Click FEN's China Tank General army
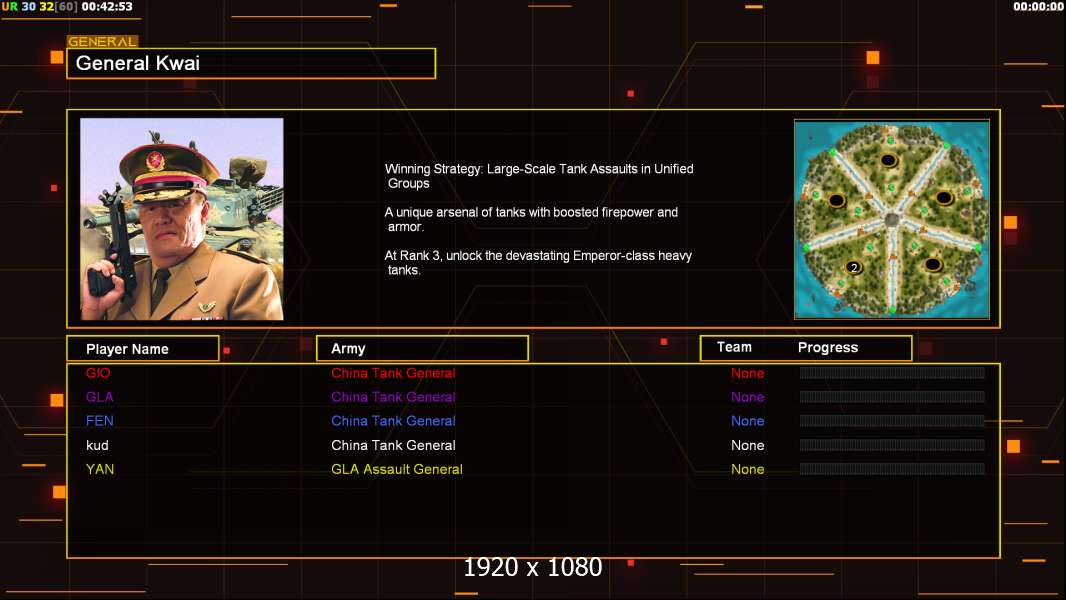This screenshot has height=600, width=1066. point(393,421)
